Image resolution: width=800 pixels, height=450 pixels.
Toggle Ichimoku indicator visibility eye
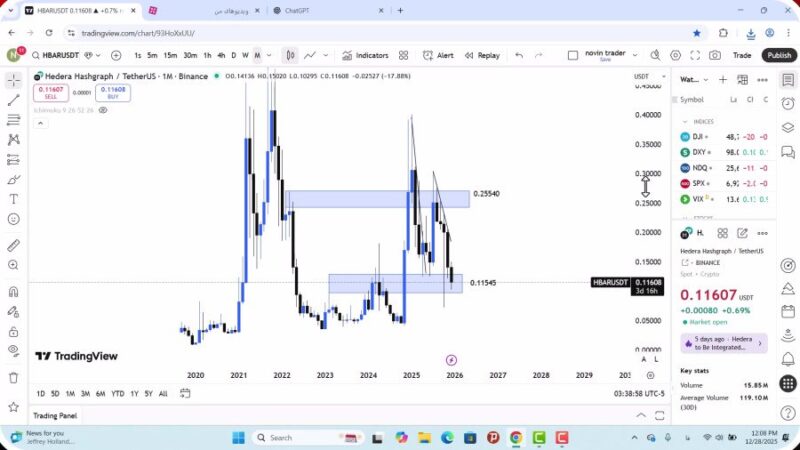tap(103, 110)
